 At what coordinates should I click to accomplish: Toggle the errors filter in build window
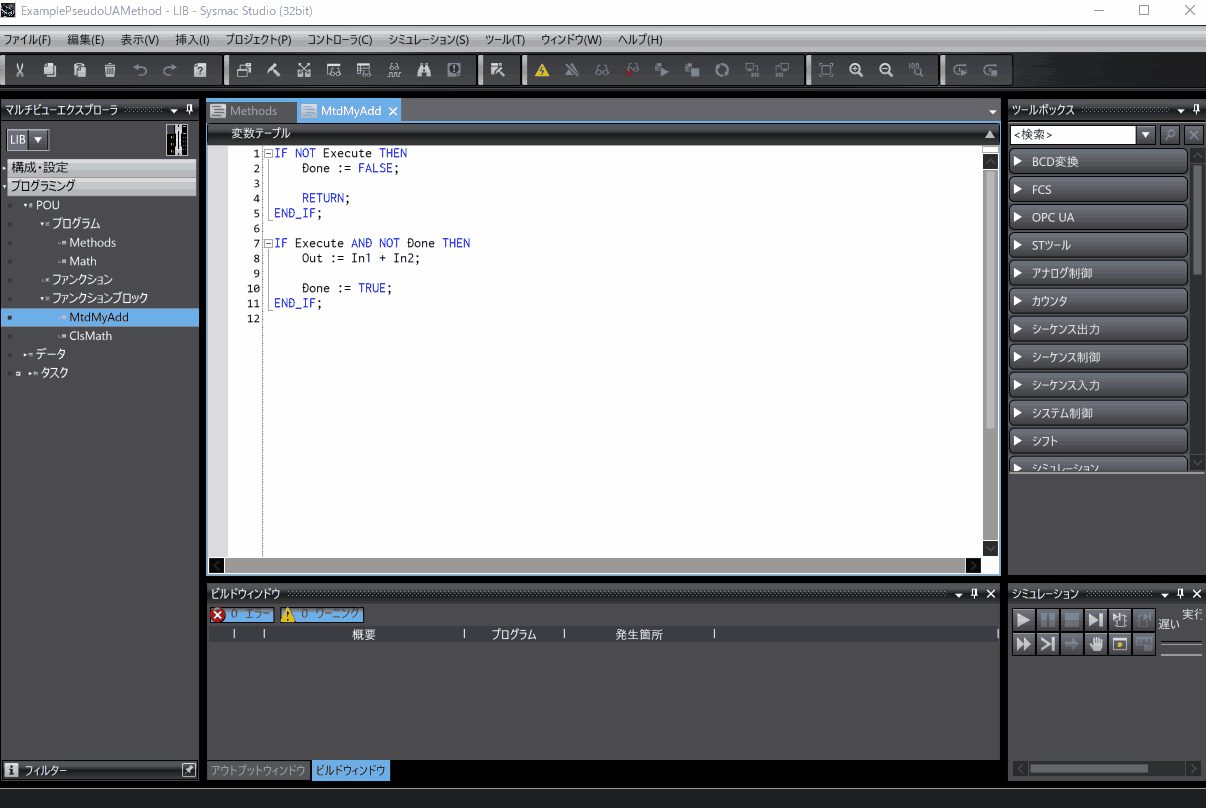point(241,615)
